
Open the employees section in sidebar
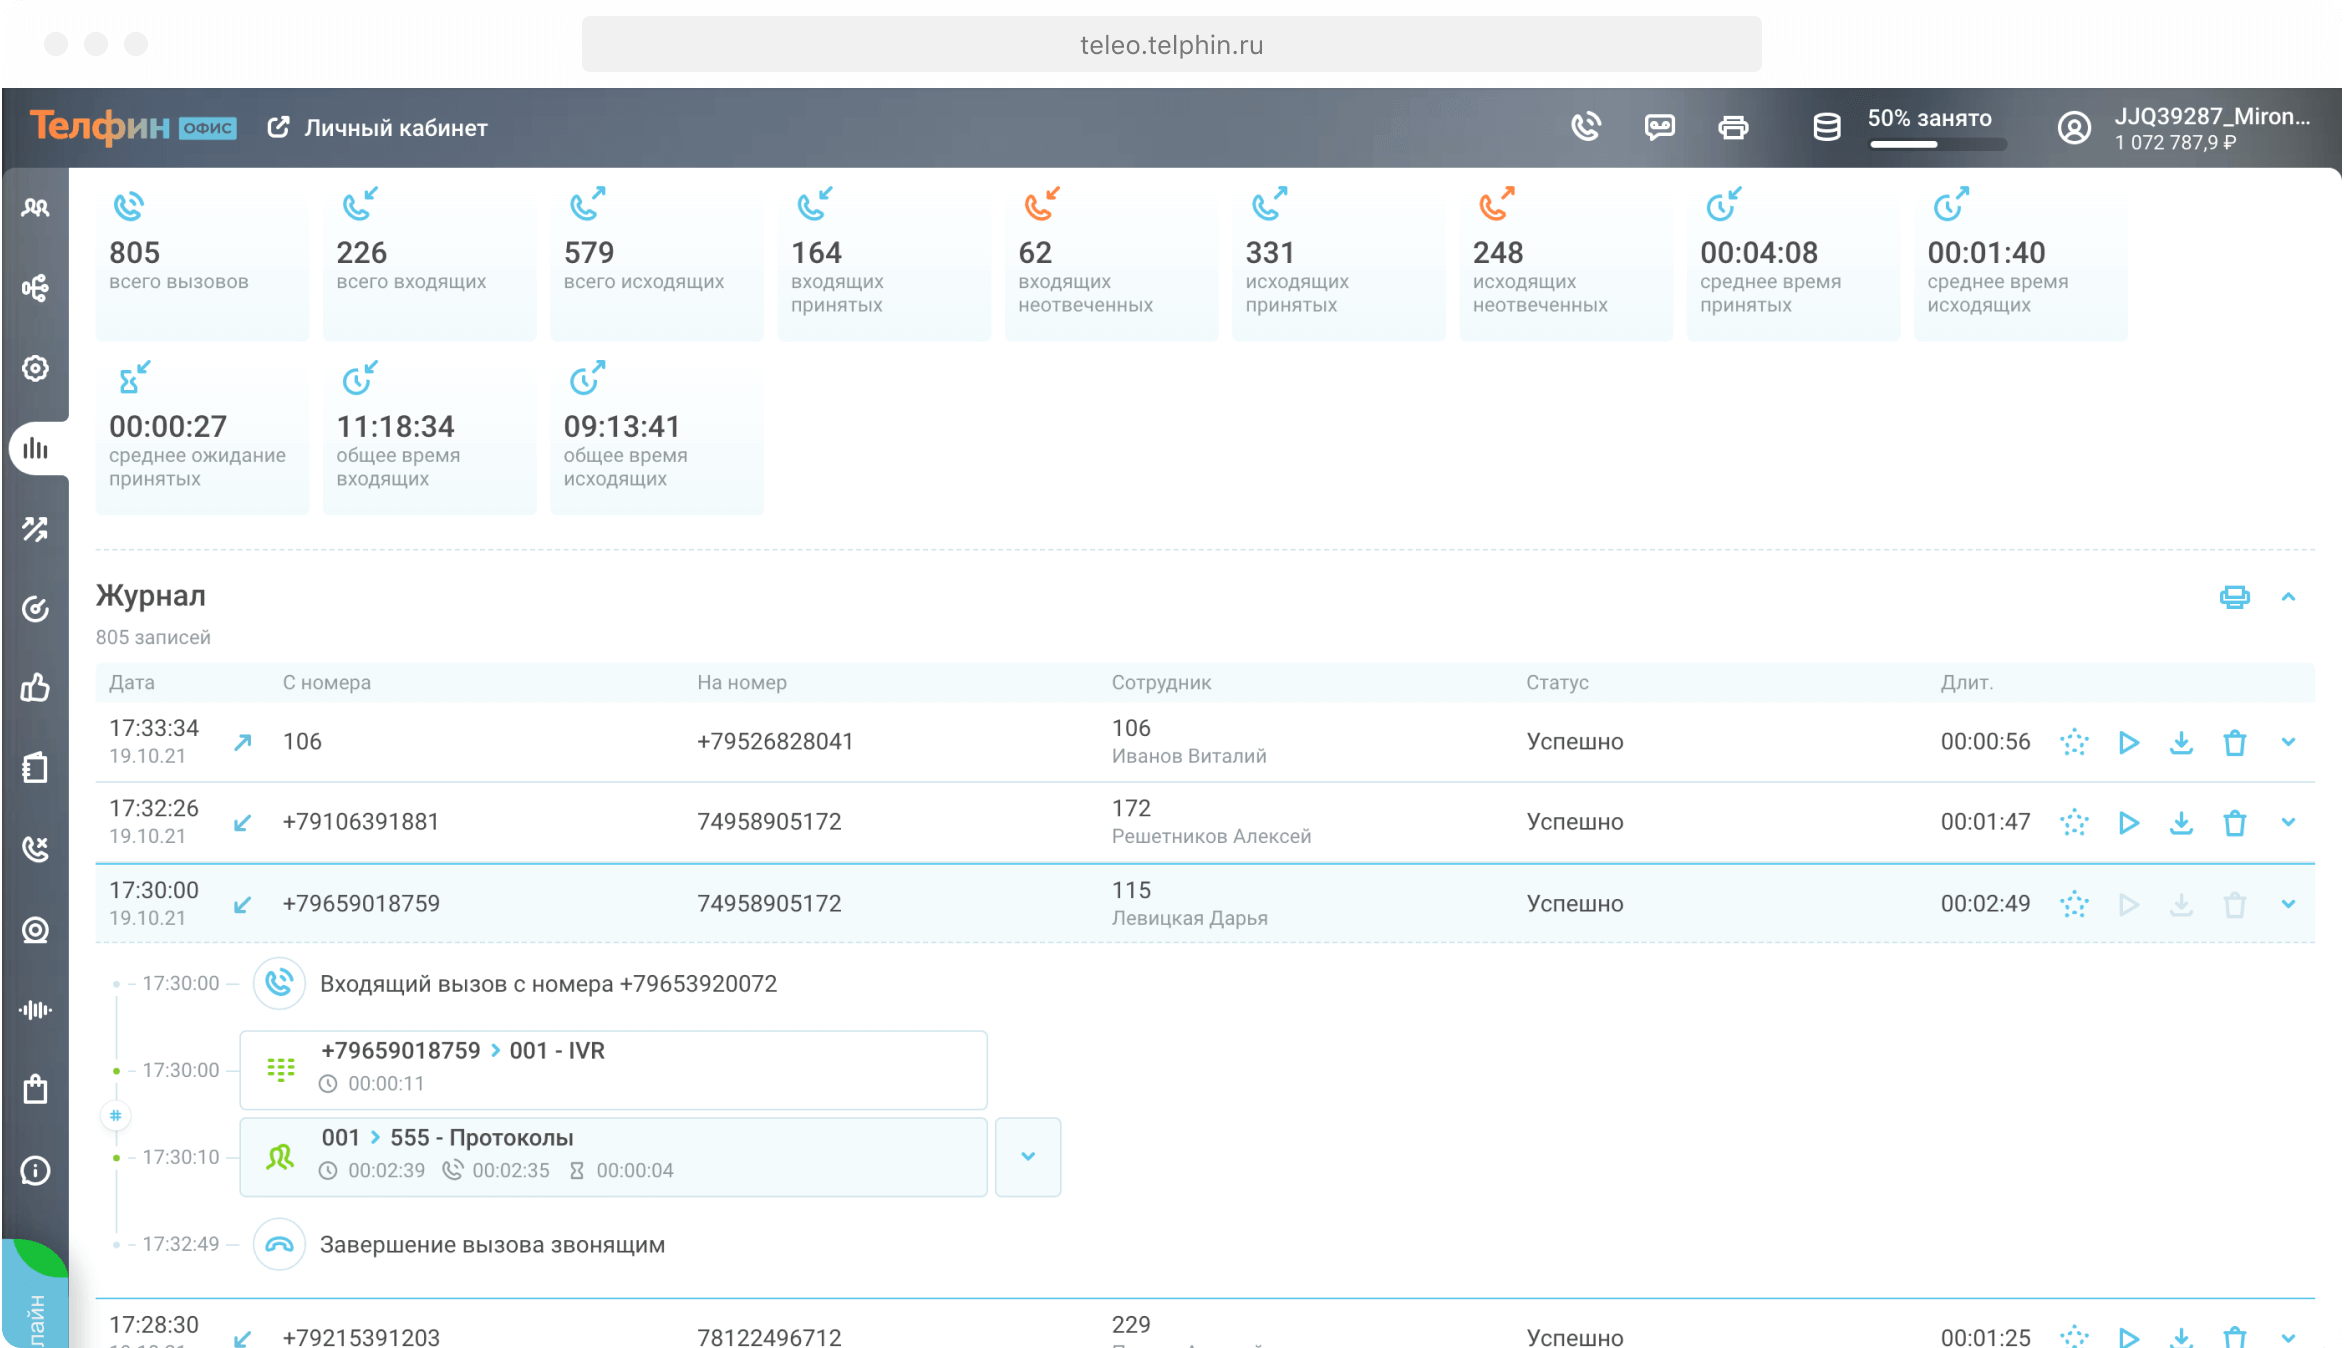35,208
